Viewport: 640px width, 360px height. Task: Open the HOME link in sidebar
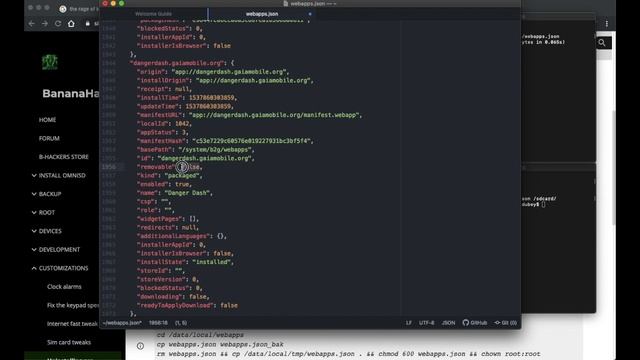[47, 120]
